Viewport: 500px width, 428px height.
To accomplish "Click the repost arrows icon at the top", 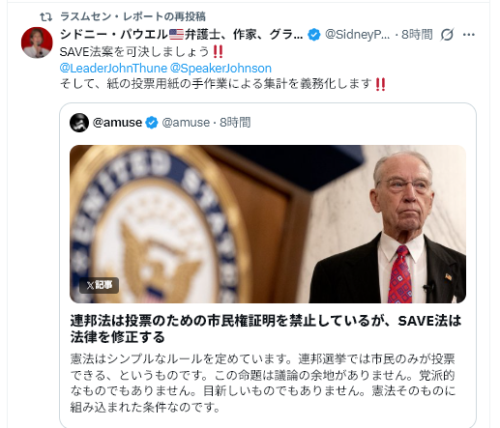I will [46, 17].
